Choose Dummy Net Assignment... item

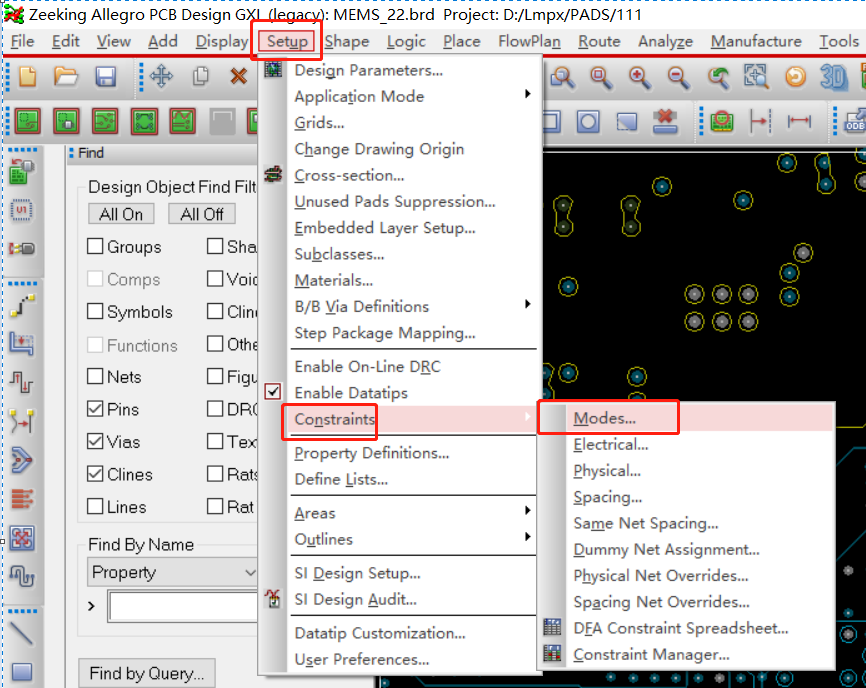pos(666,549)
